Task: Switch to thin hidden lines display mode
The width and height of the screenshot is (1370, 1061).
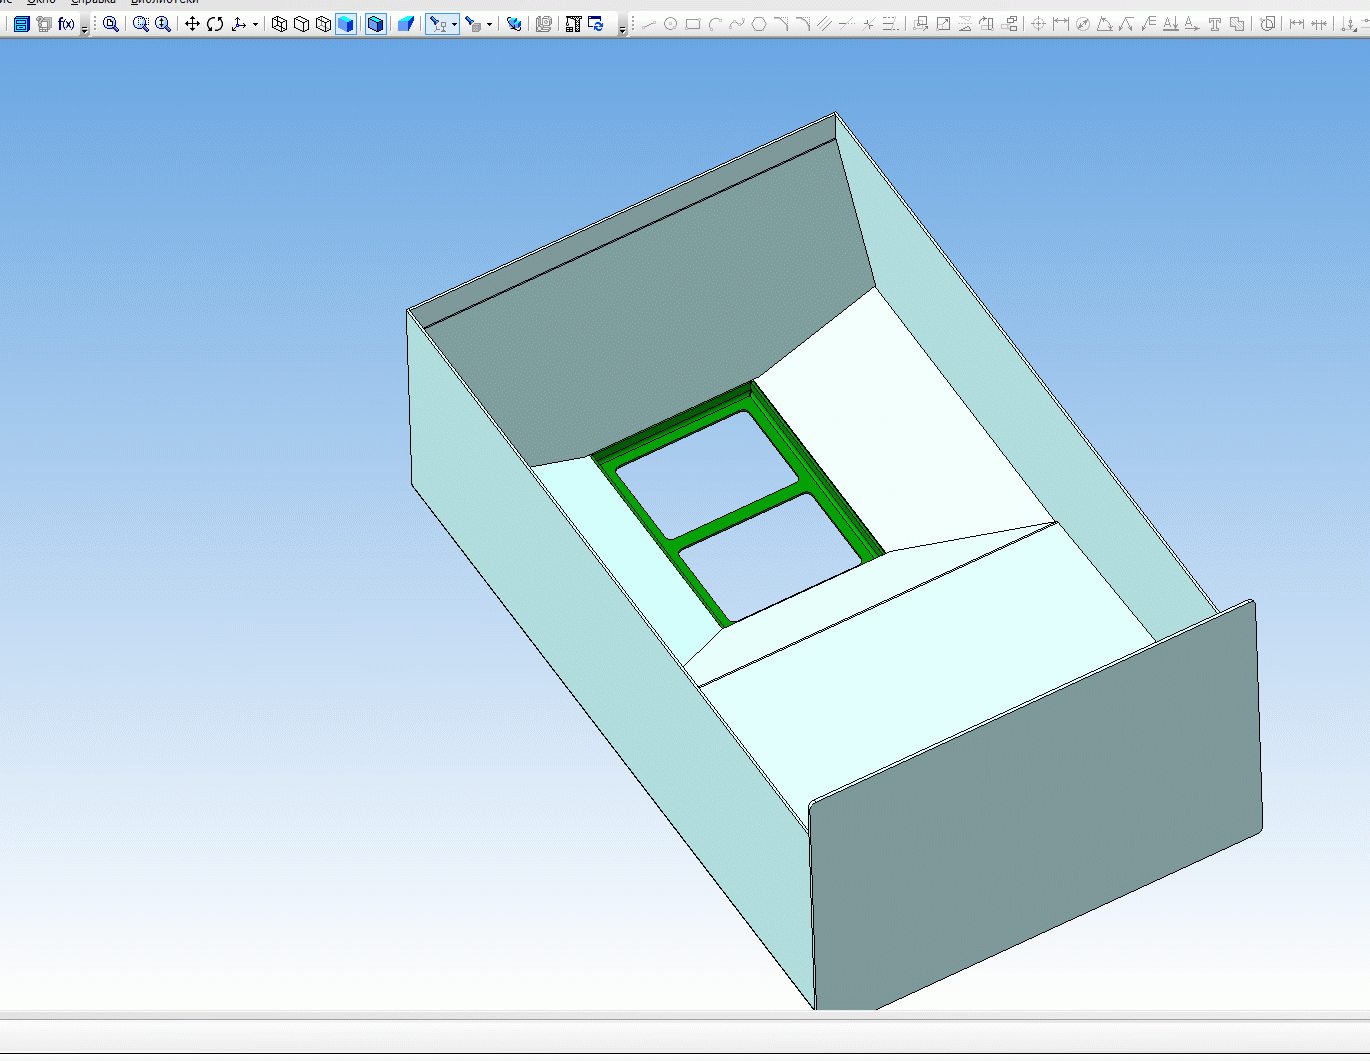Action: (x=323, y=24)
